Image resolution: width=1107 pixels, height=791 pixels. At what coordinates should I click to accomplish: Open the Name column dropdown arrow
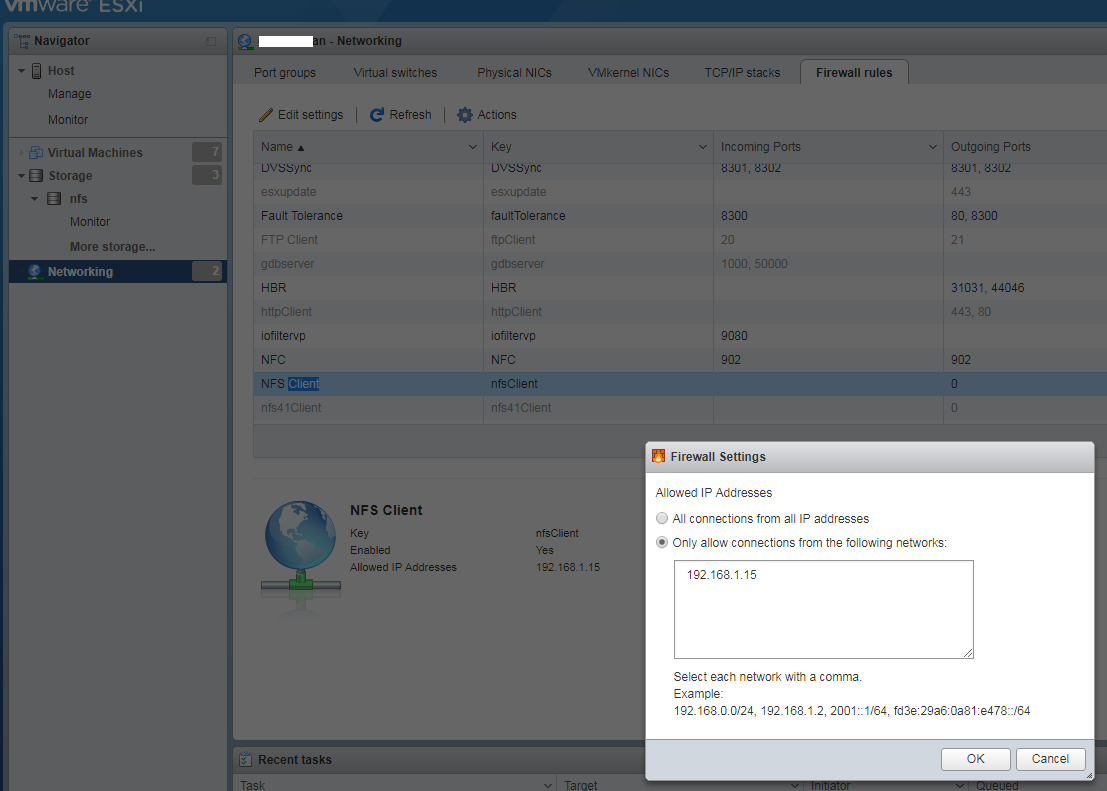pyautogui.click(x=473, y=147)
